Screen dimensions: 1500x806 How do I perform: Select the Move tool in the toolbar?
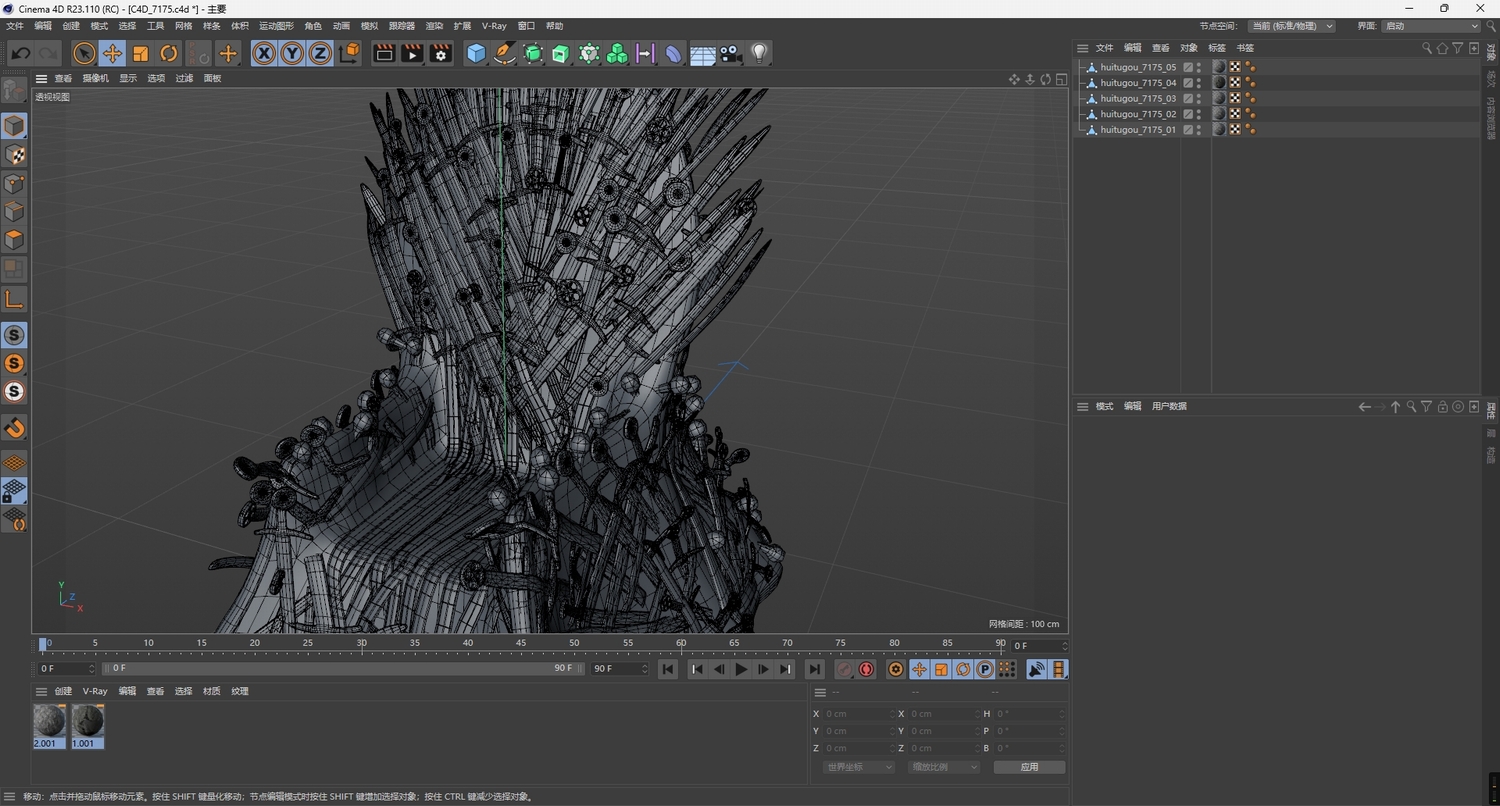[x=112, y=53]
